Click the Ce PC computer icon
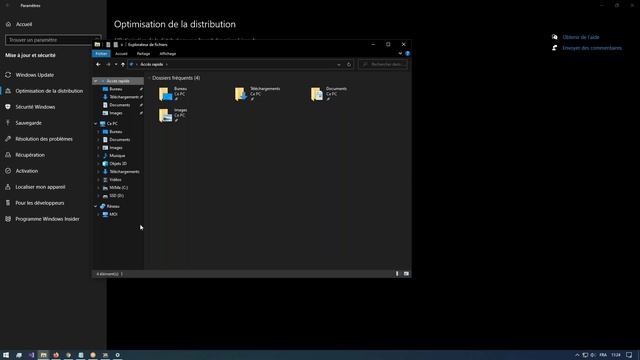 (x=102, y=123)
